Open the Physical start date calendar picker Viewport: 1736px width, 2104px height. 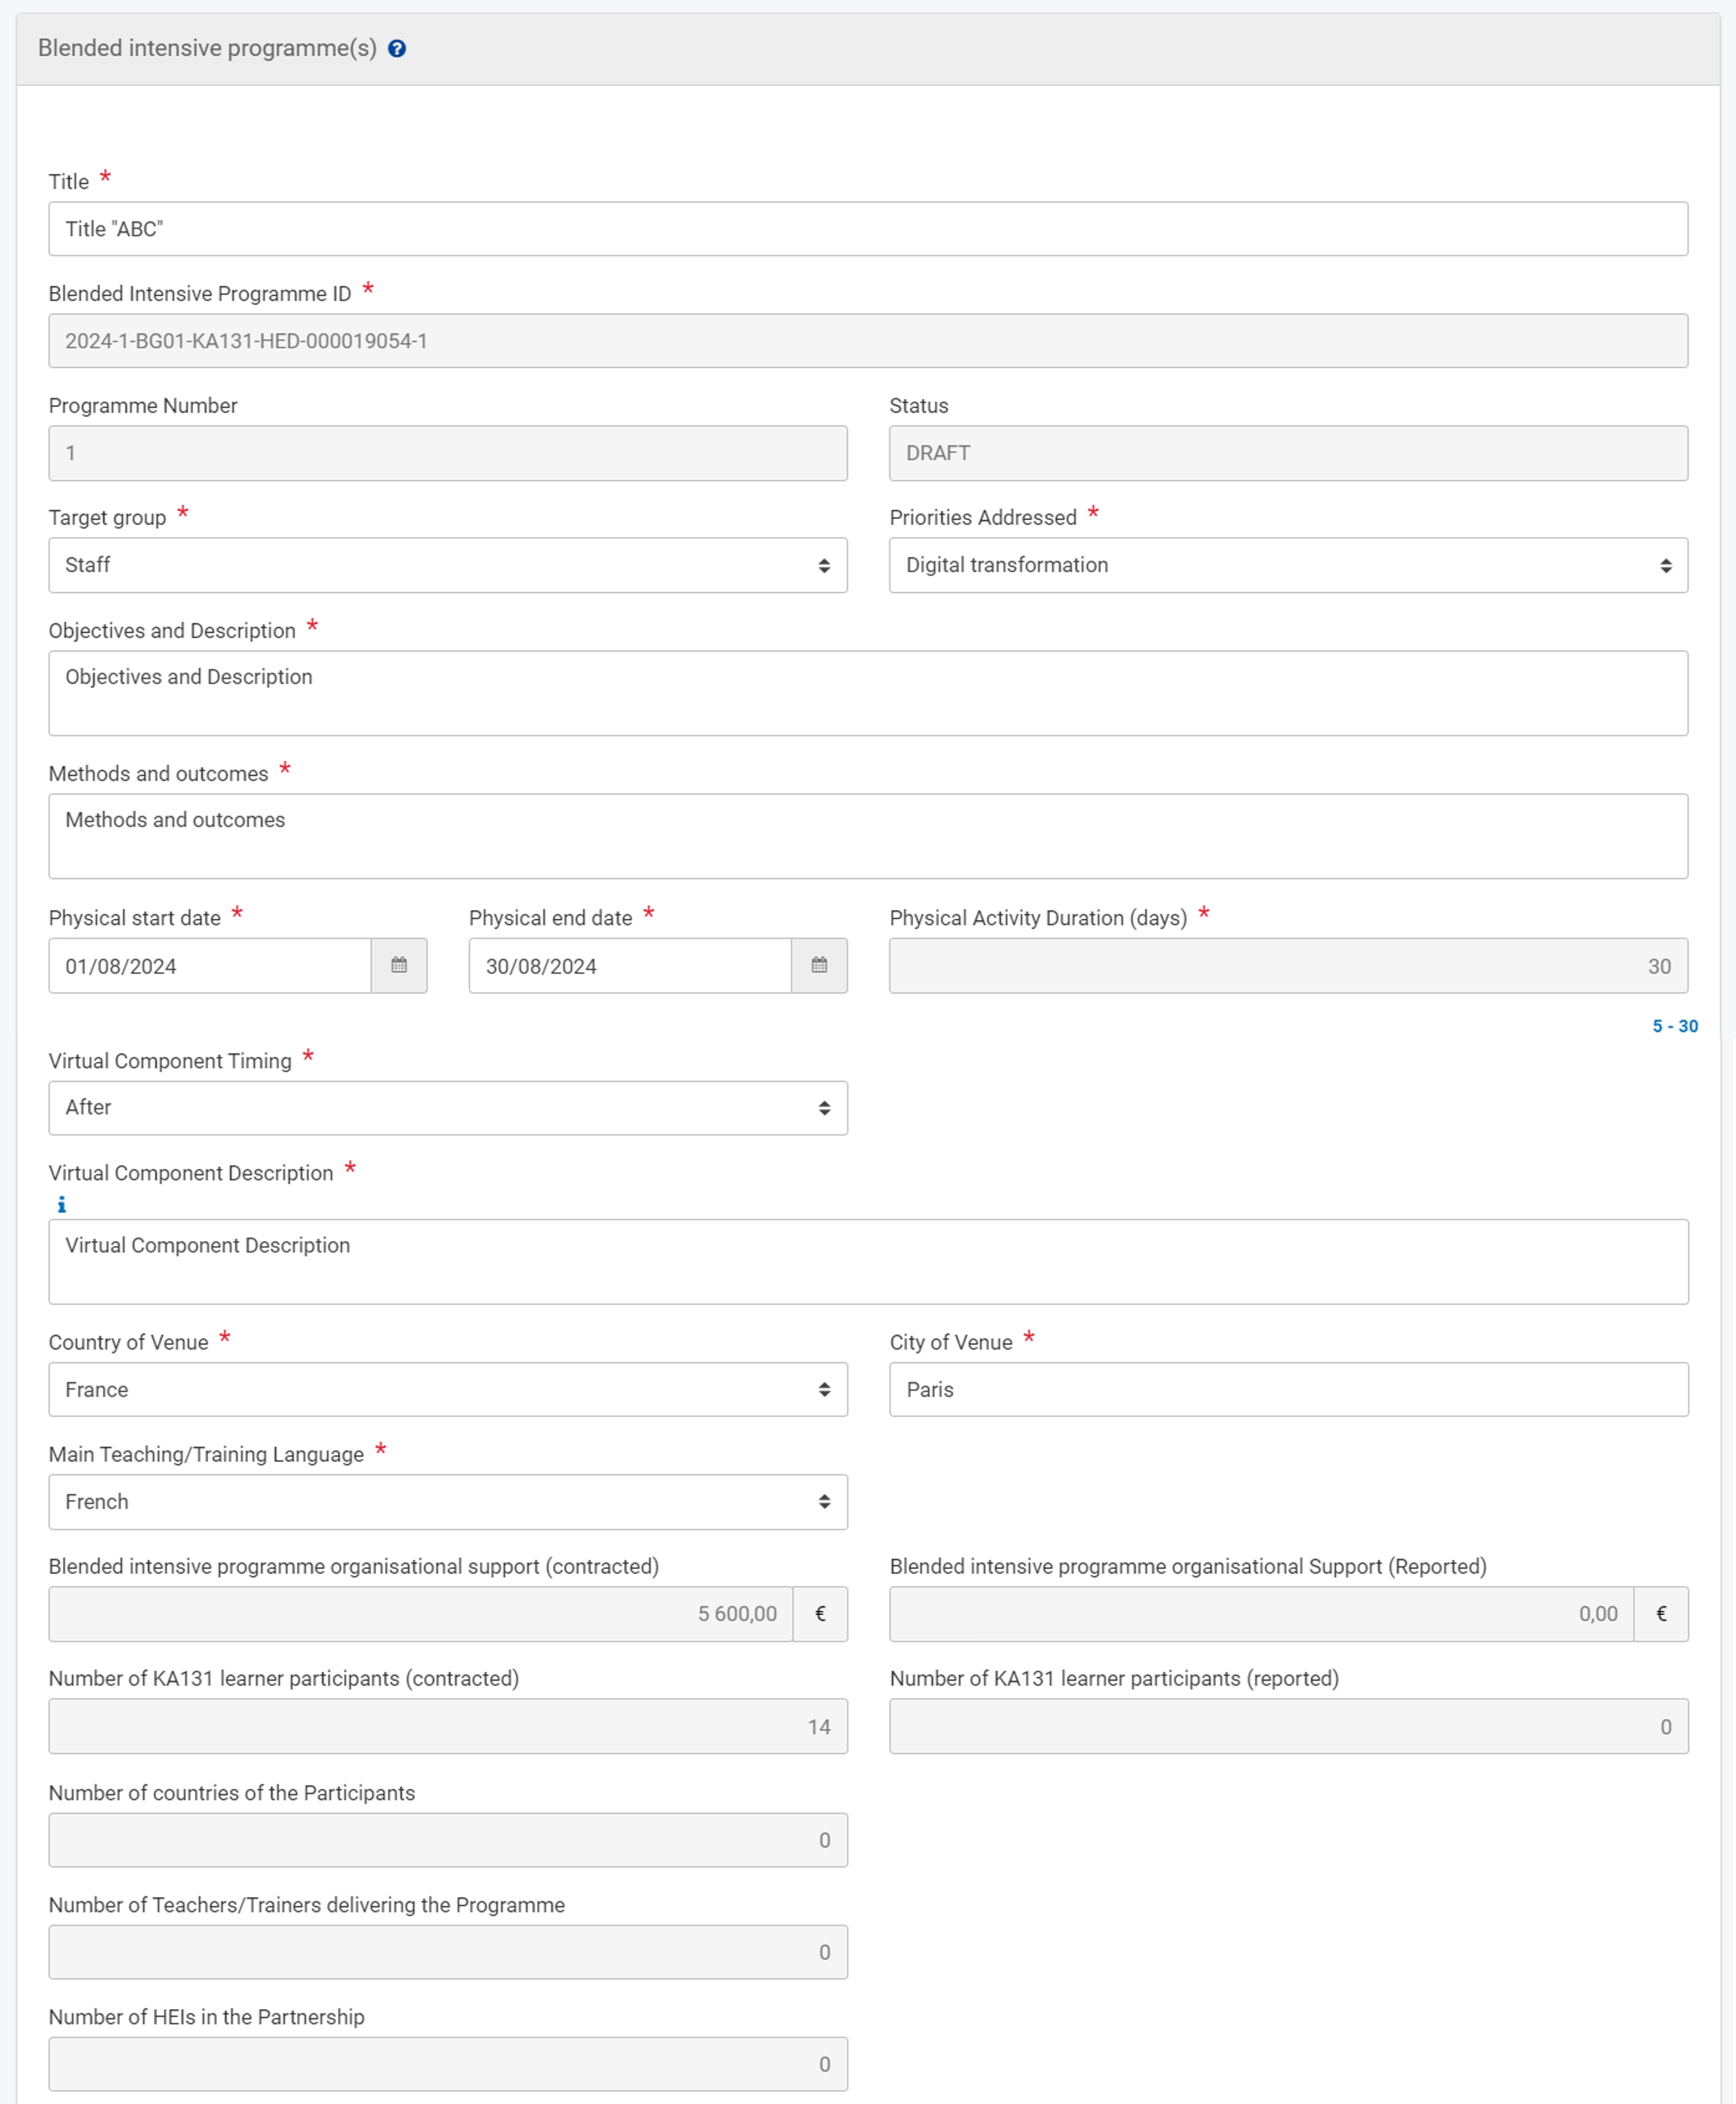click(x=399, y=965)
